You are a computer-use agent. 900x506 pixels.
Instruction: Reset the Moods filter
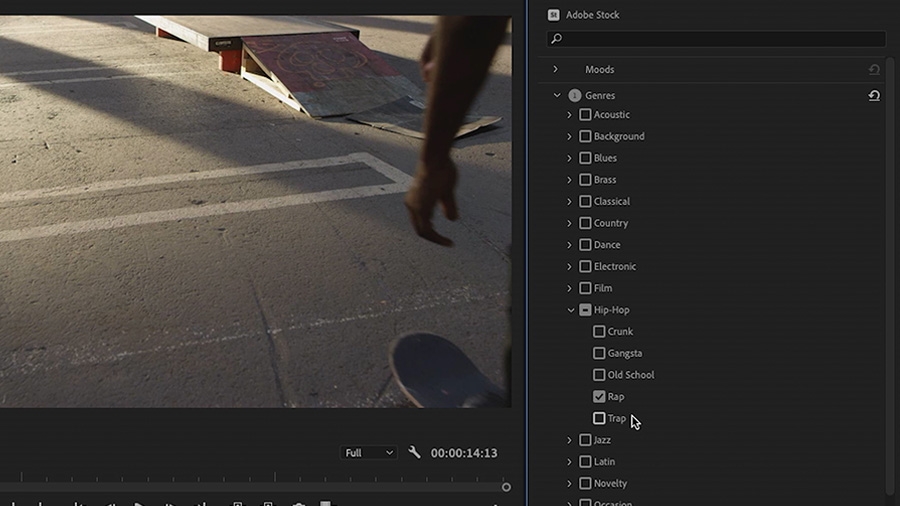tap(874, 69)
